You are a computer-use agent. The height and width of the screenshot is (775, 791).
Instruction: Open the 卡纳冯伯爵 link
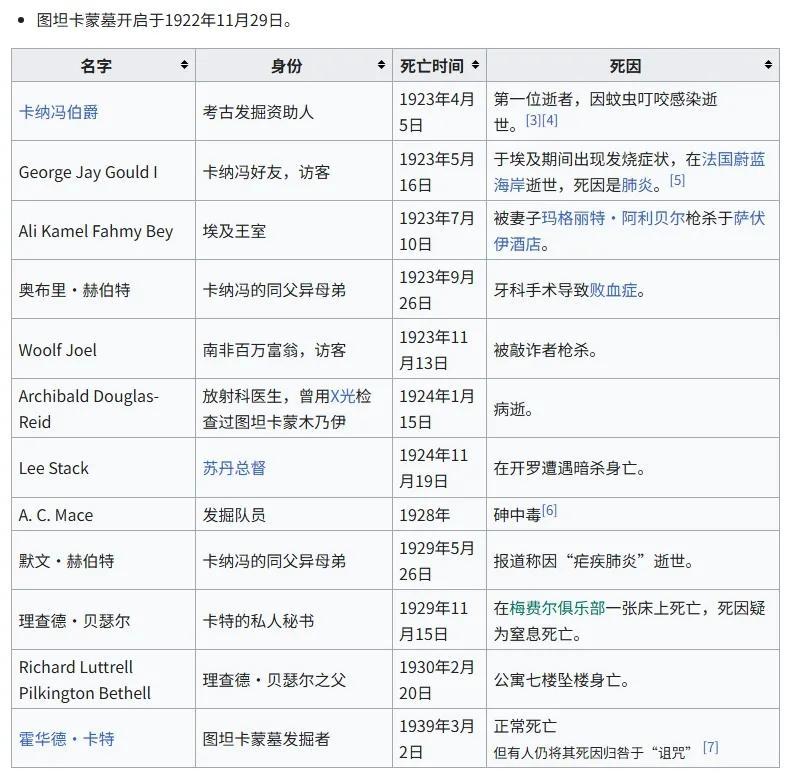(x=58, y=112)
